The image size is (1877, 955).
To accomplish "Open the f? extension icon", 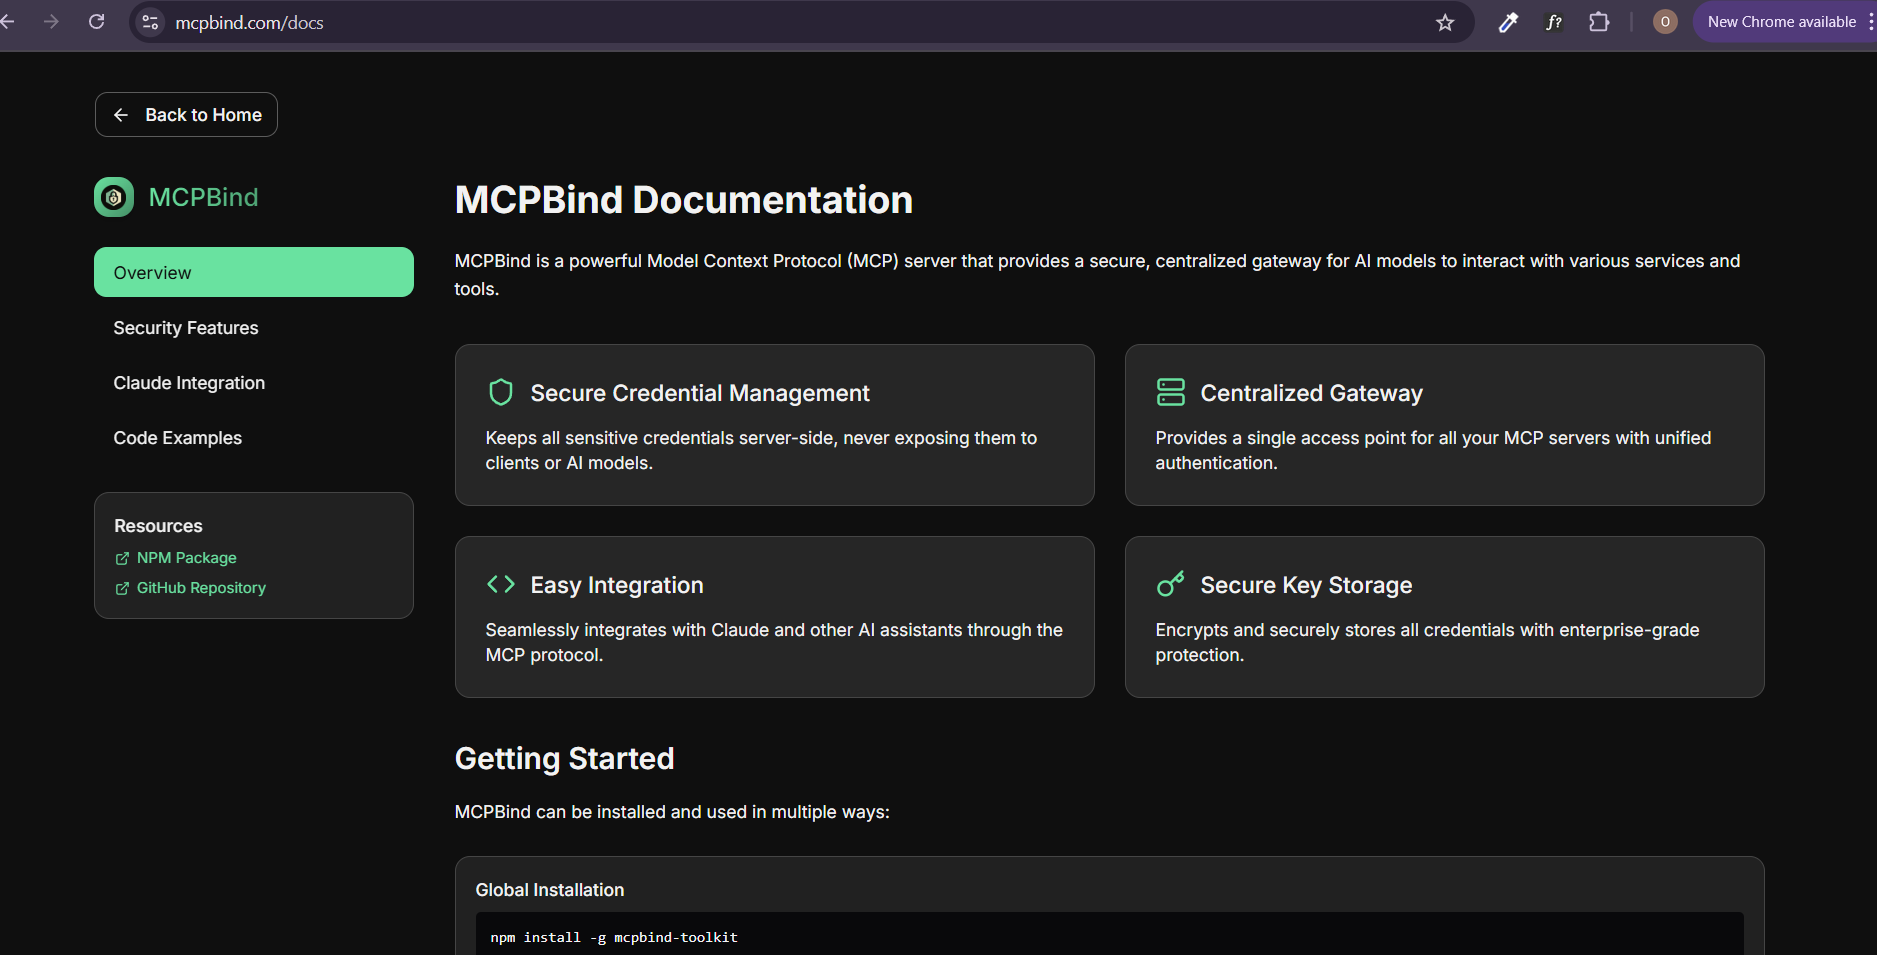I will coord(1554,22).
